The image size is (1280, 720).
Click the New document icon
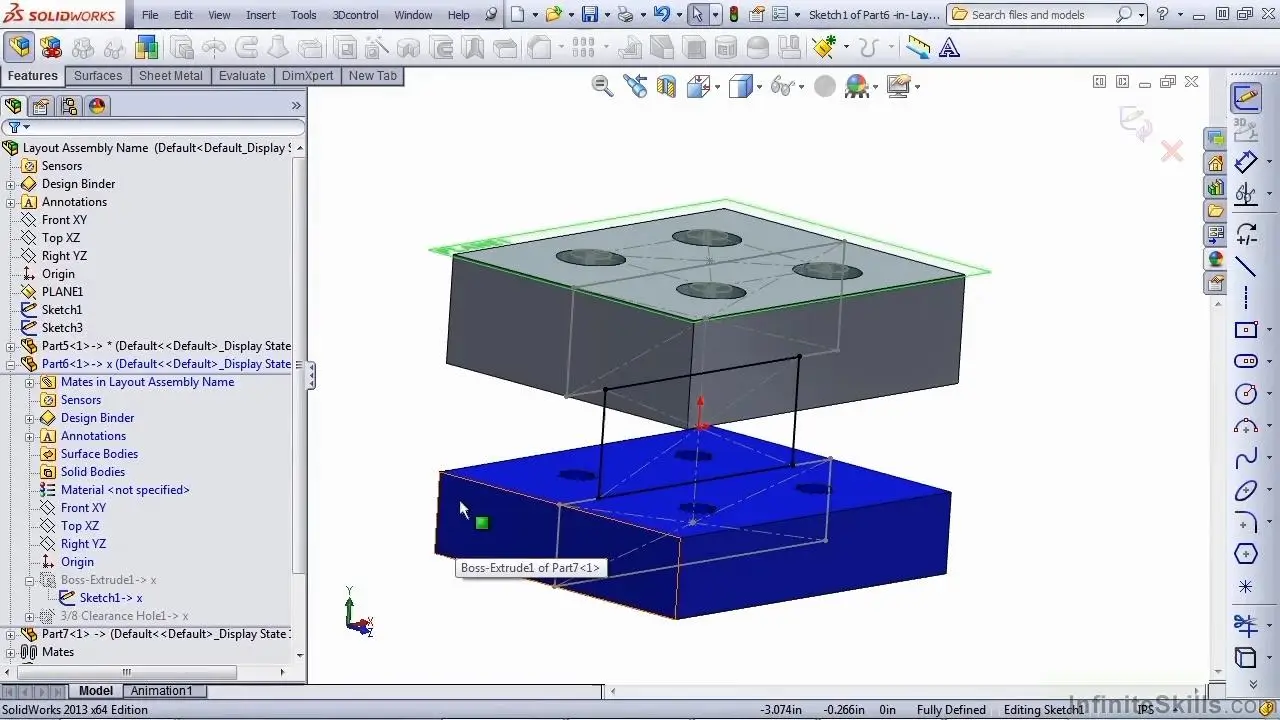517,15
